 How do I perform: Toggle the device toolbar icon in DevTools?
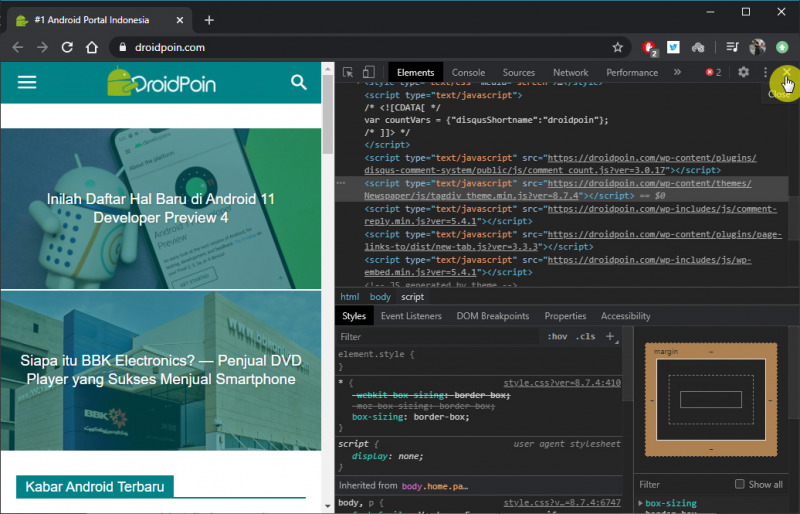tap(368, 72)
